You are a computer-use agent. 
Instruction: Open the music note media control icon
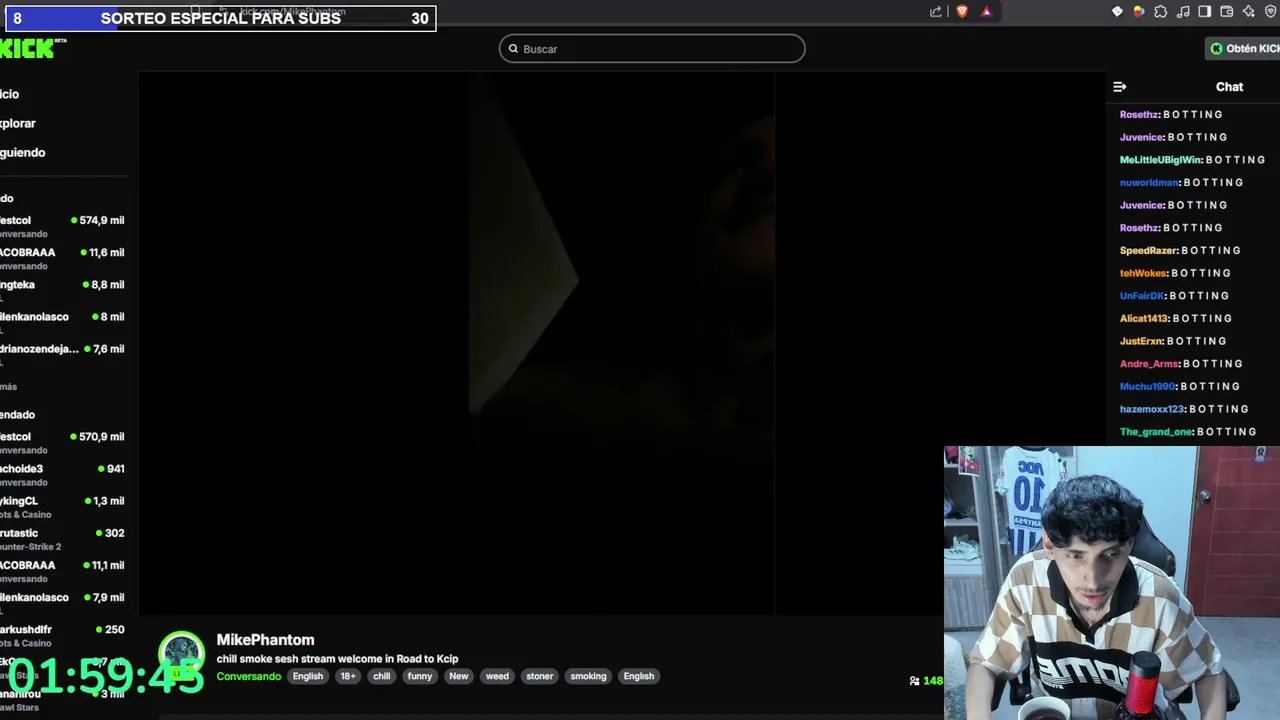point(1183,12)
